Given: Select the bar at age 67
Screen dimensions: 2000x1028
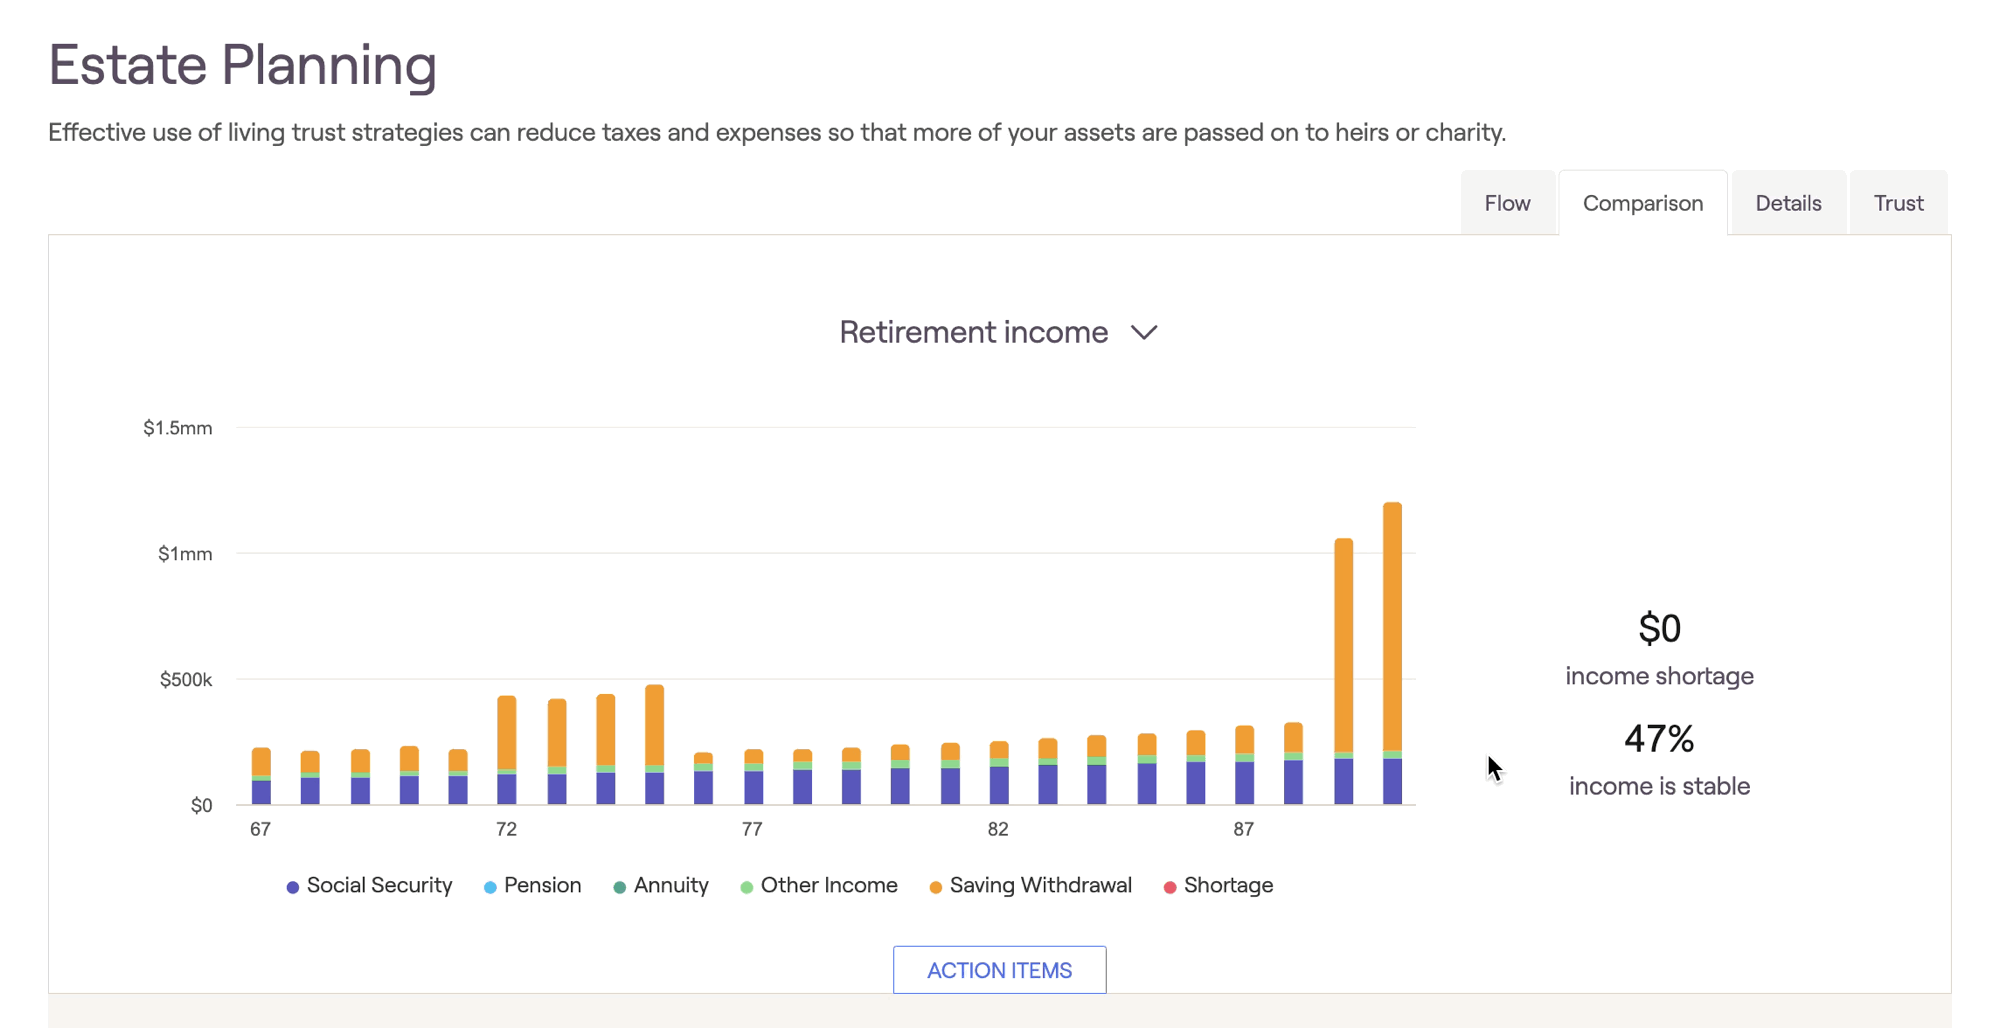Looking at the screenshot, I should [x=261, y=777].
